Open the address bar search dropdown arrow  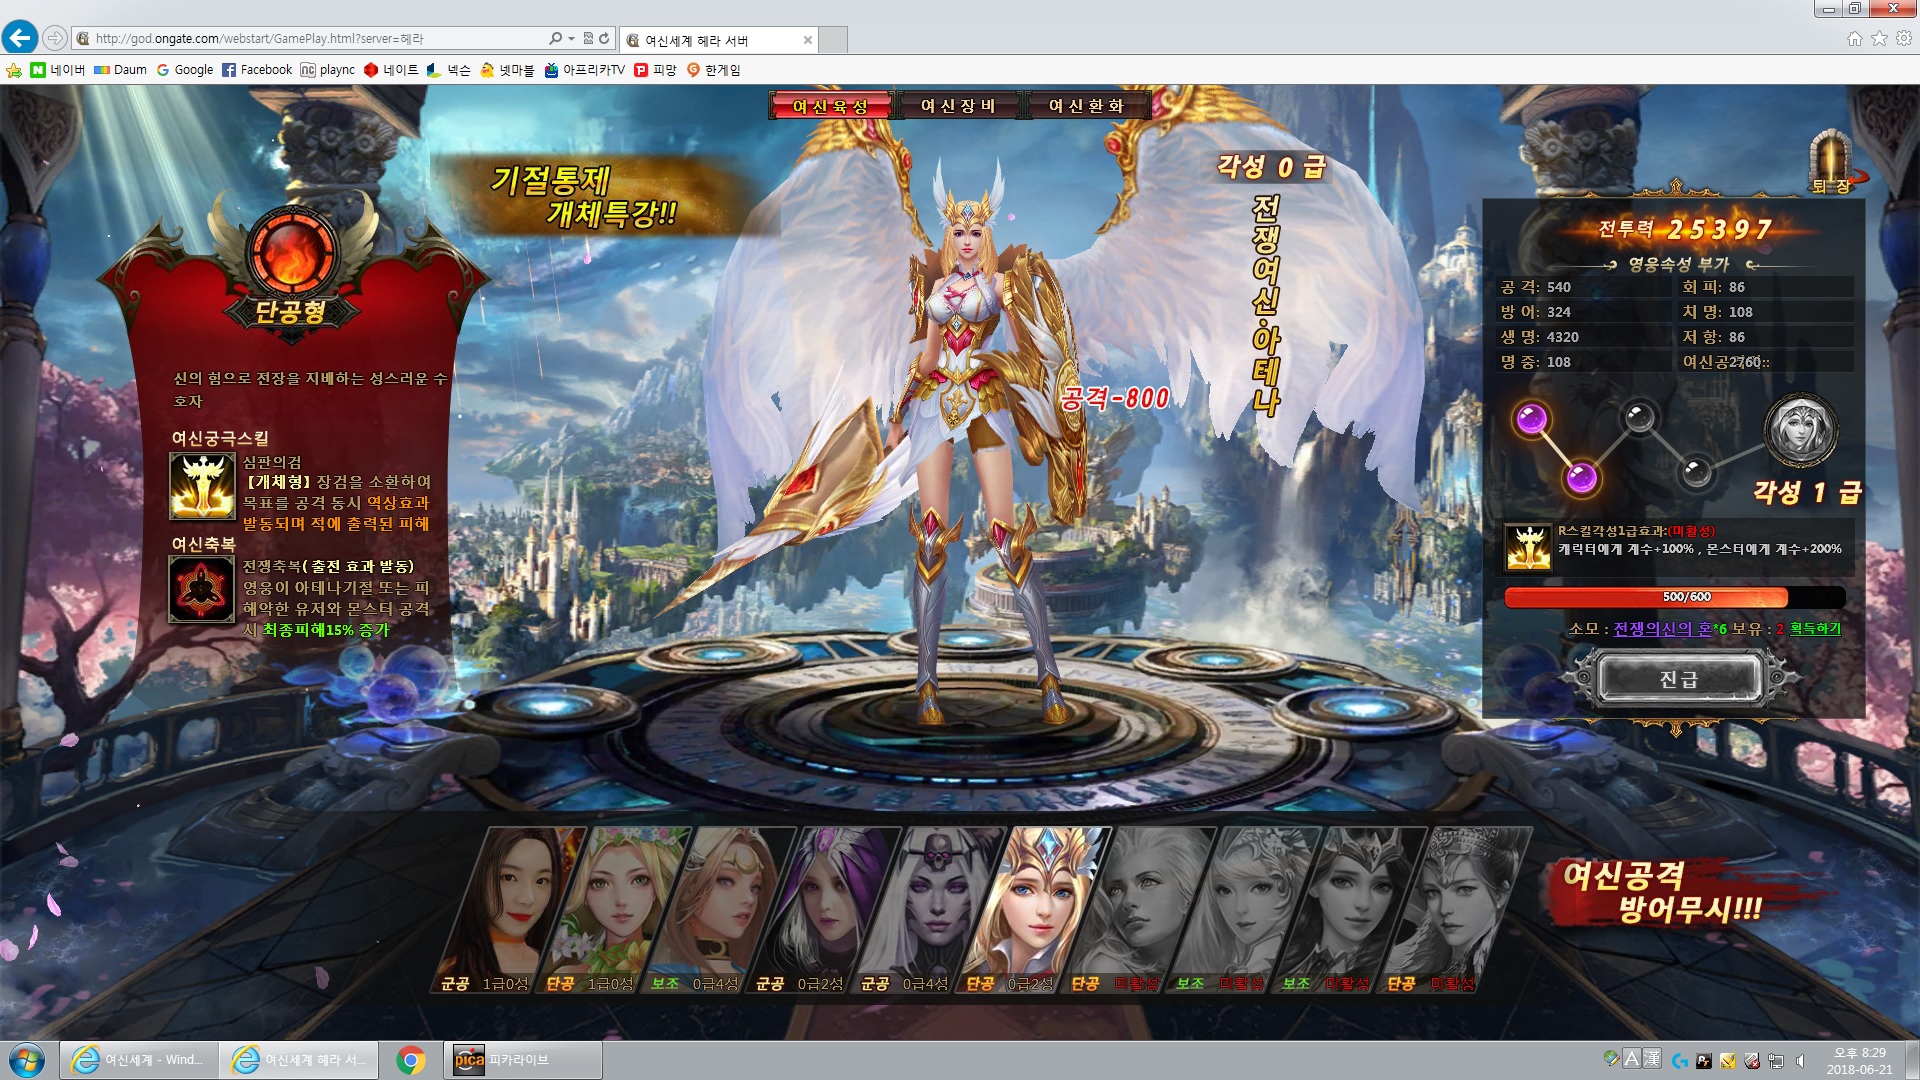(571, 38)
